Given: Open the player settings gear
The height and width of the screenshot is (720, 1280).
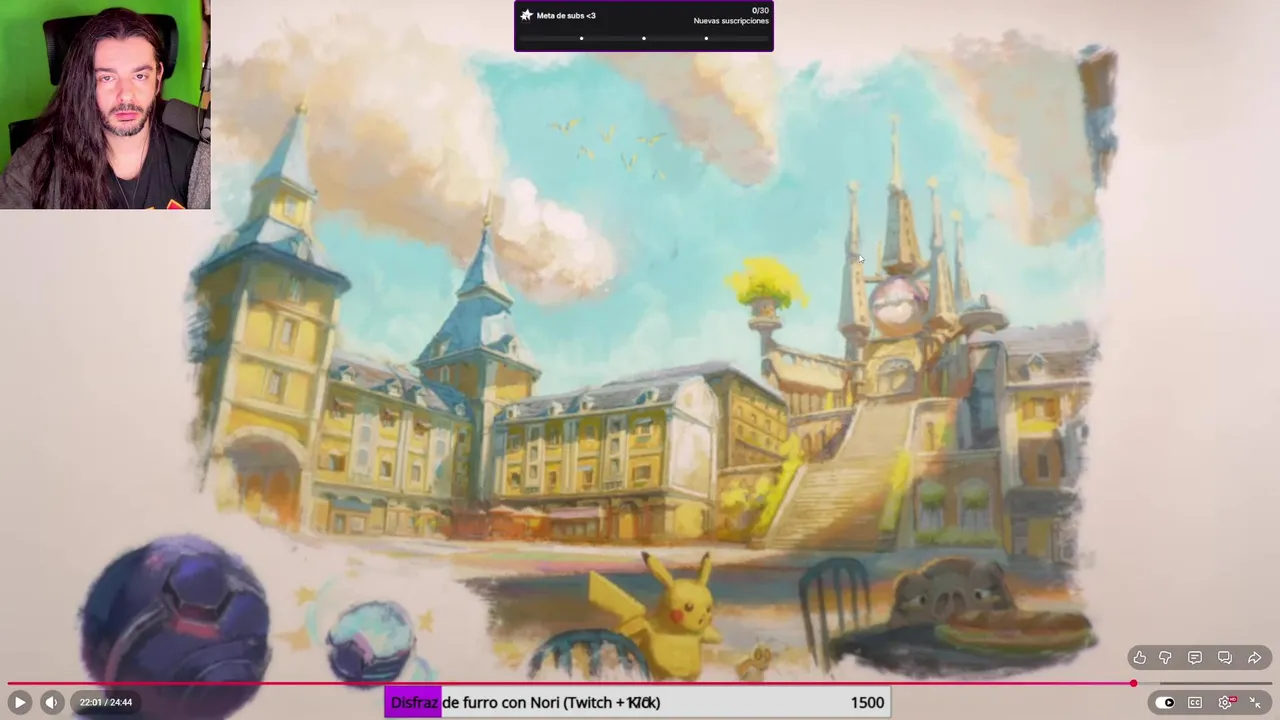Looking at the screenshot, I should click(x=1225, y=702).
